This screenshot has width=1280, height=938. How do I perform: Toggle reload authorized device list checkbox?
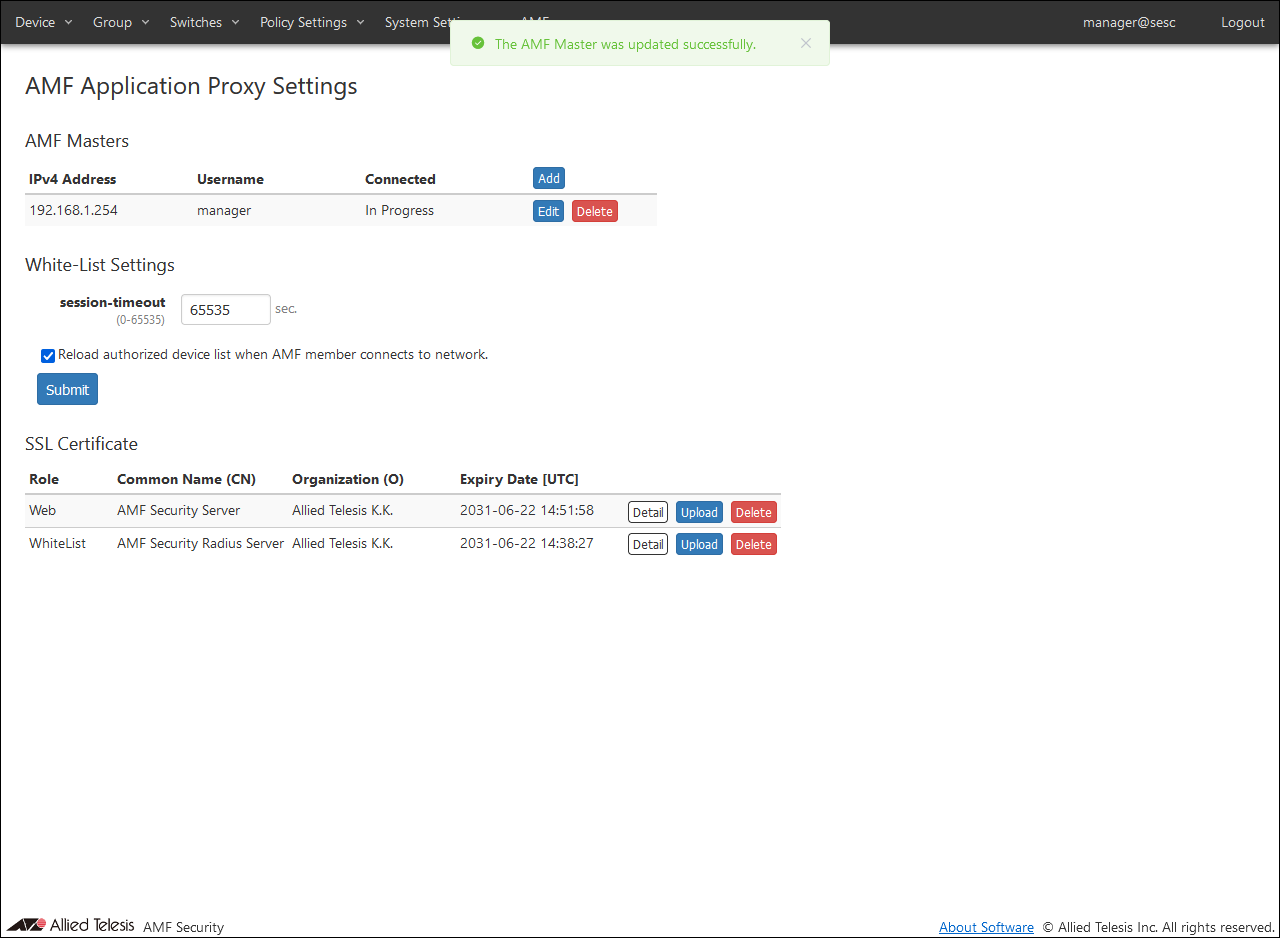[48, 356]
